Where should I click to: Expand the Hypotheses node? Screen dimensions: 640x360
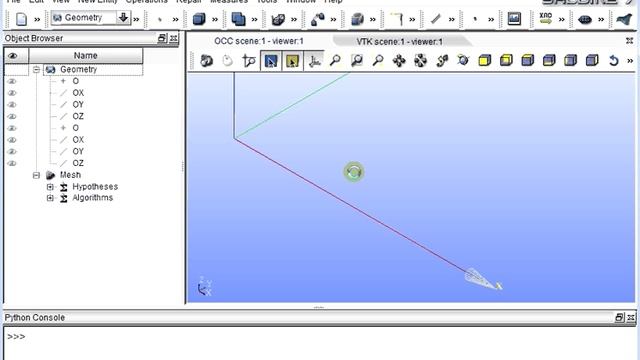(x=50, y=187)
